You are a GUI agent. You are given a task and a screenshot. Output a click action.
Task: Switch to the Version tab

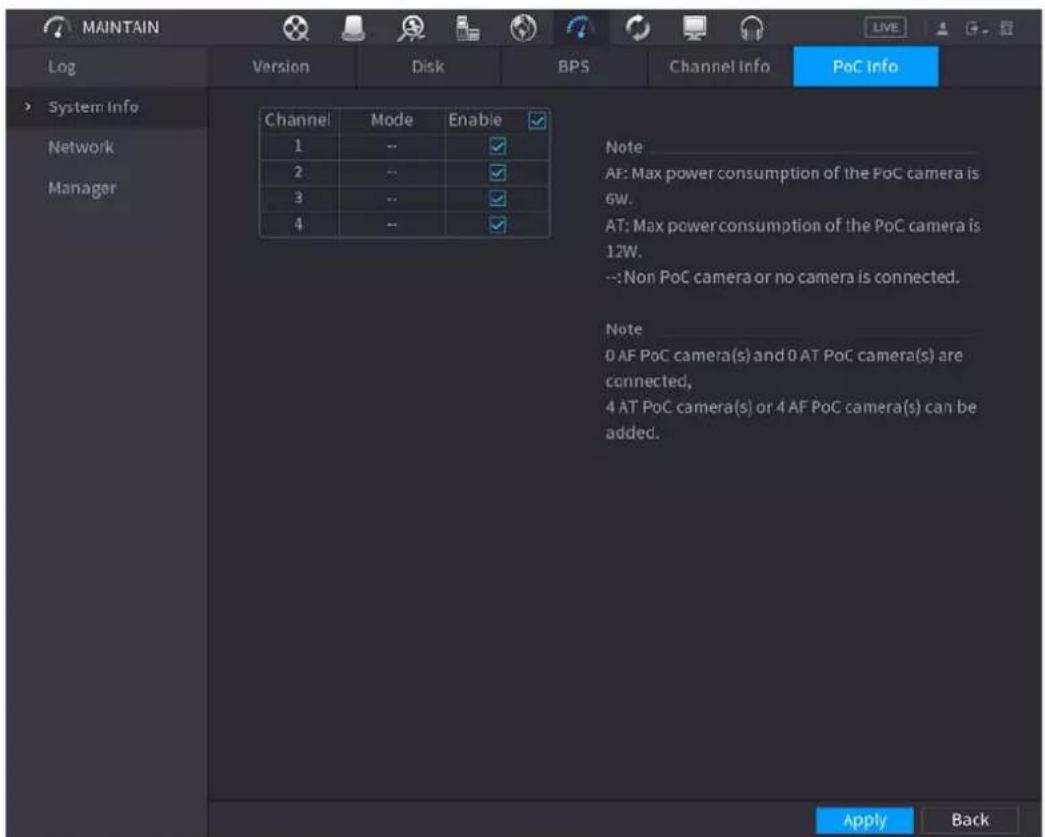(x=281, y=67)
